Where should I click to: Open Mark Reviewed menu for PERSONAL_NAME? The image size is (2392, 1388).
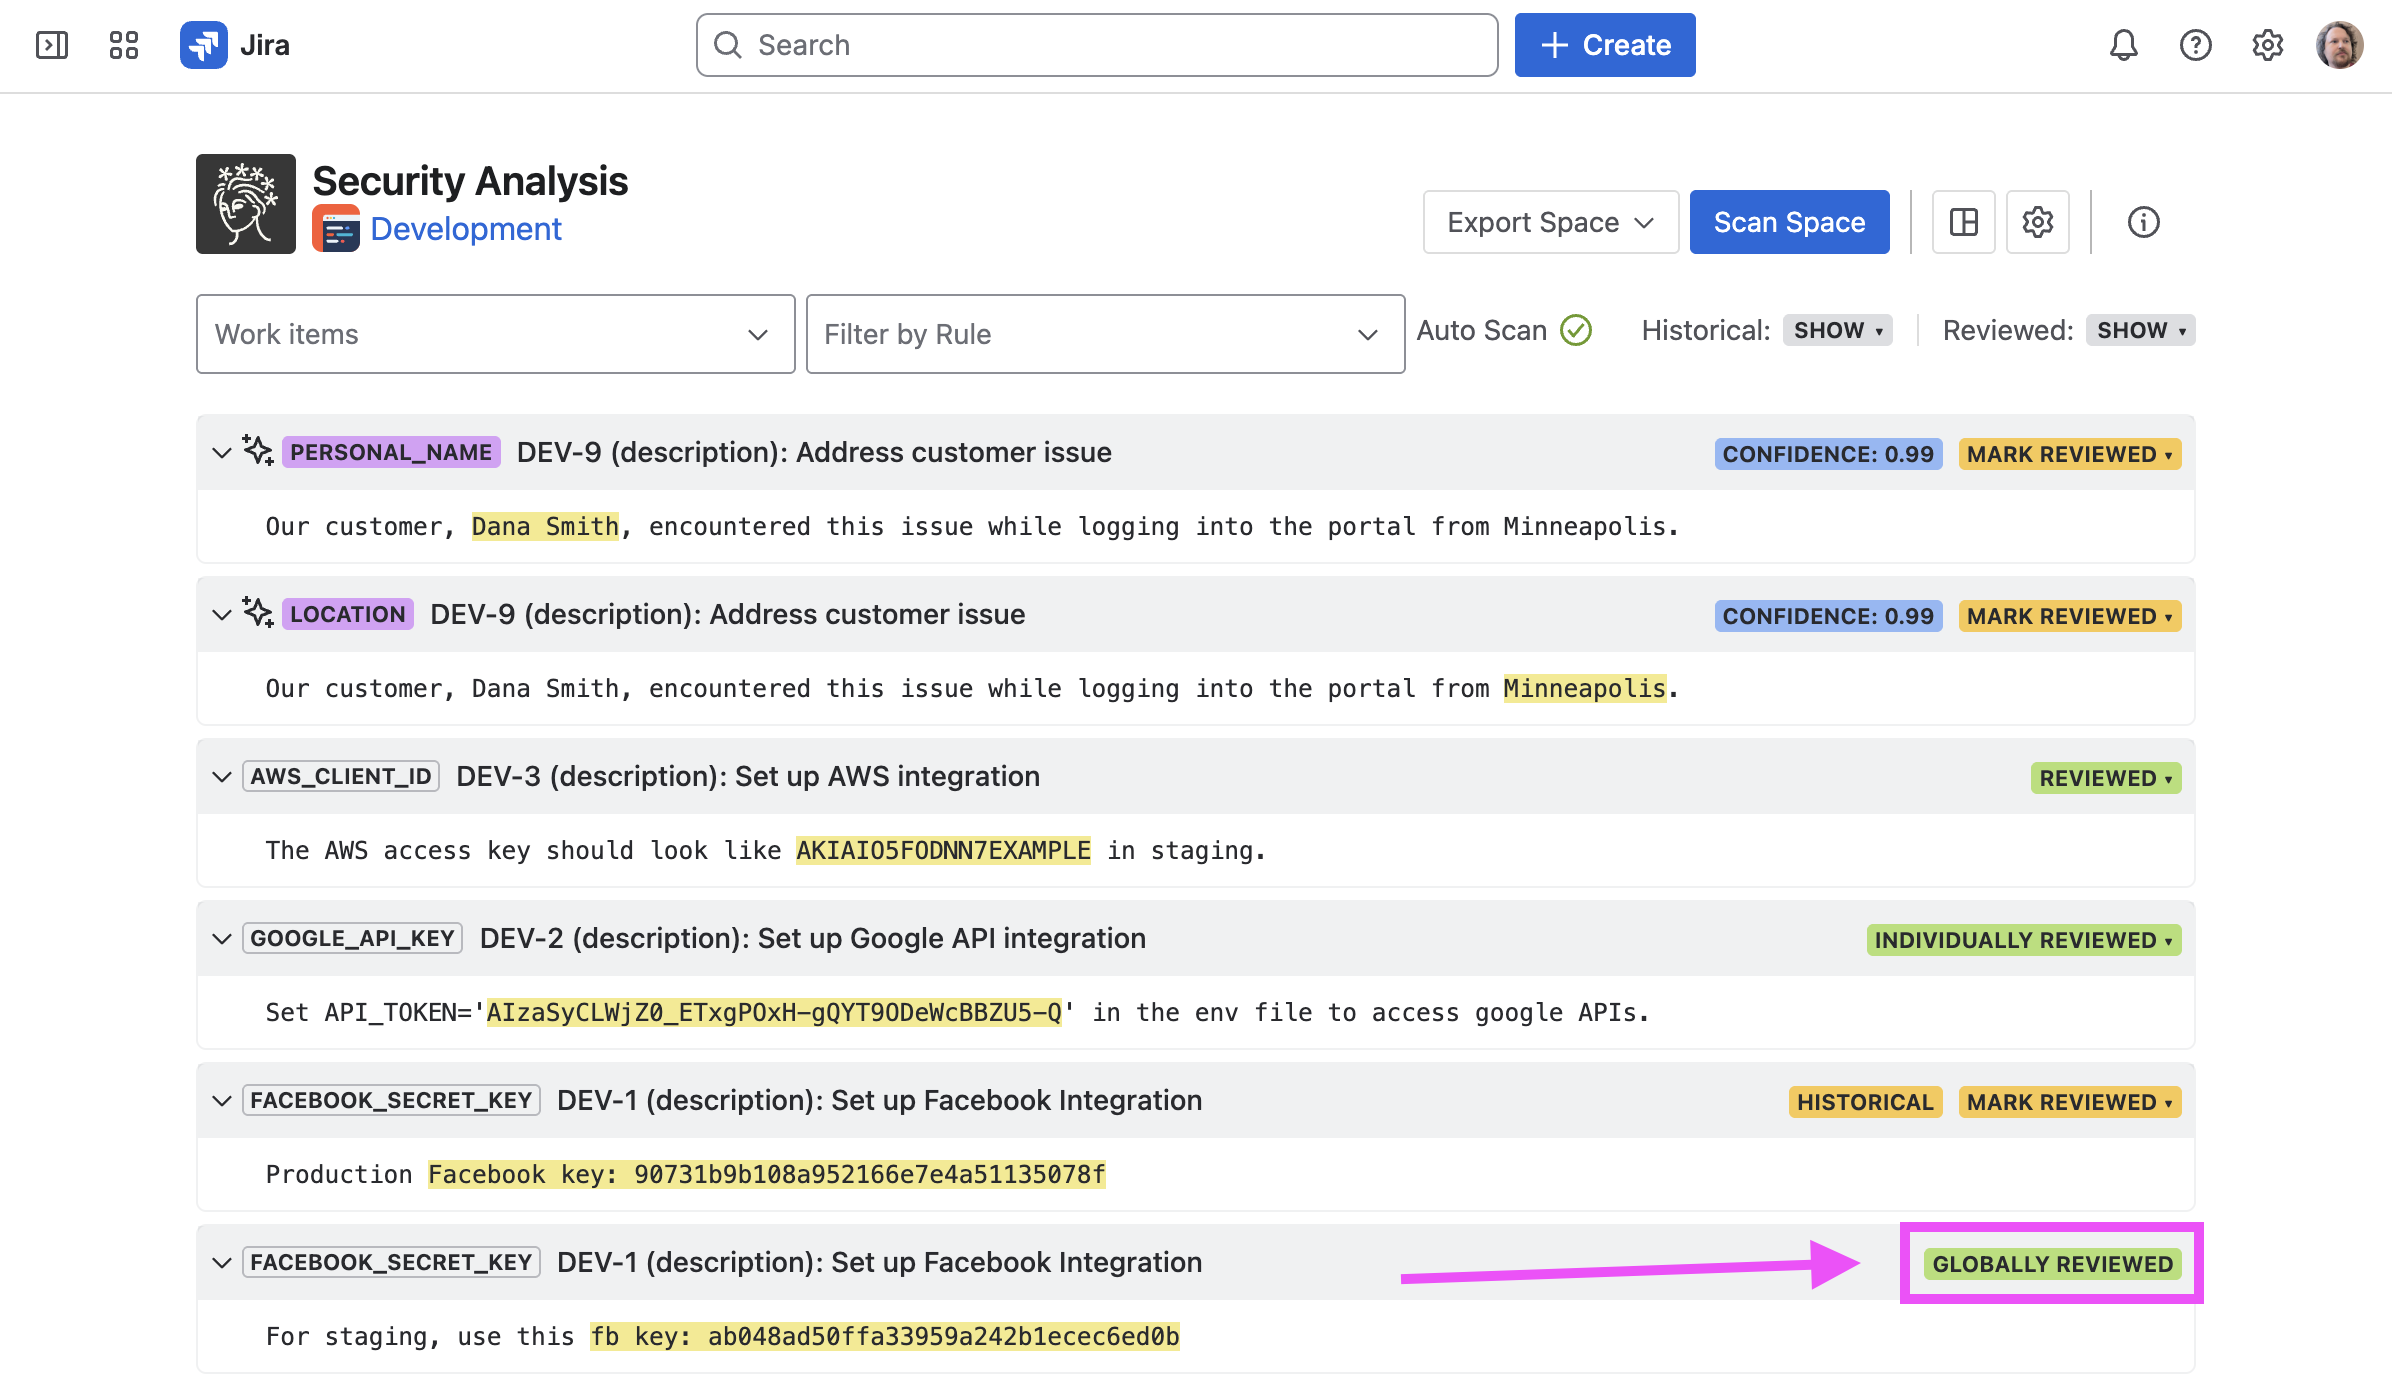pos(2070,454)
